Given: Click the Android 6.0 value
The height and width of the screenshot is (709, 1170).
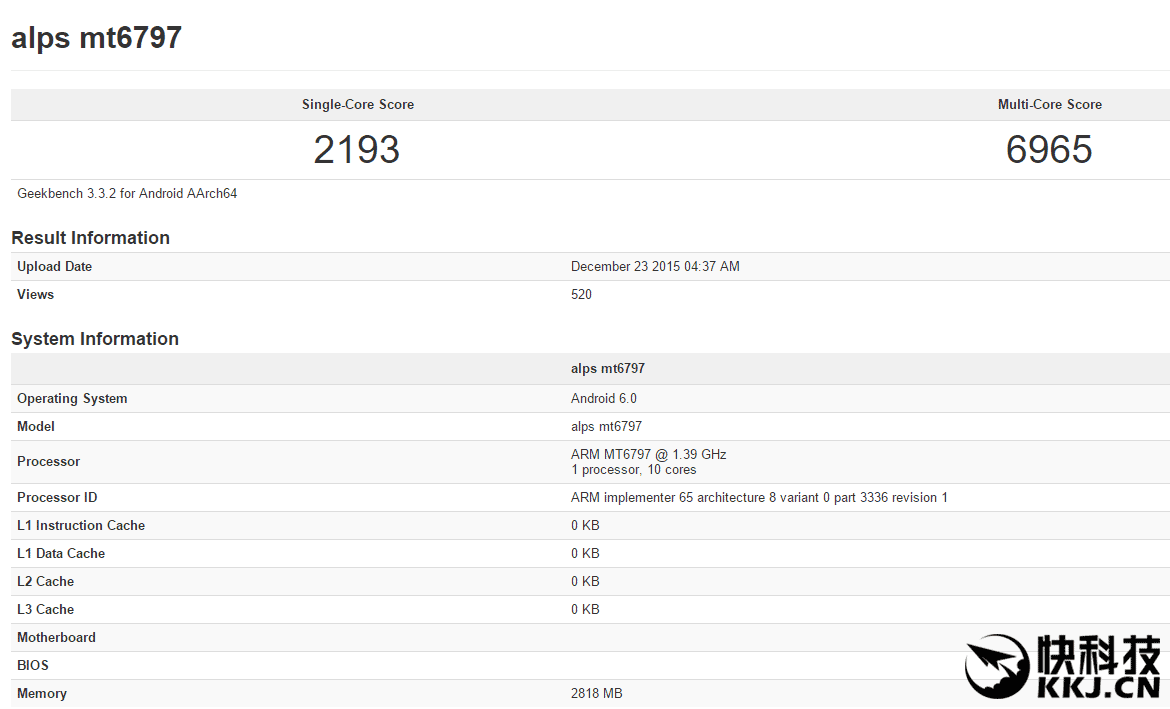Looking at the screenshot, I should pyautogui.click(x=603, y=399).
